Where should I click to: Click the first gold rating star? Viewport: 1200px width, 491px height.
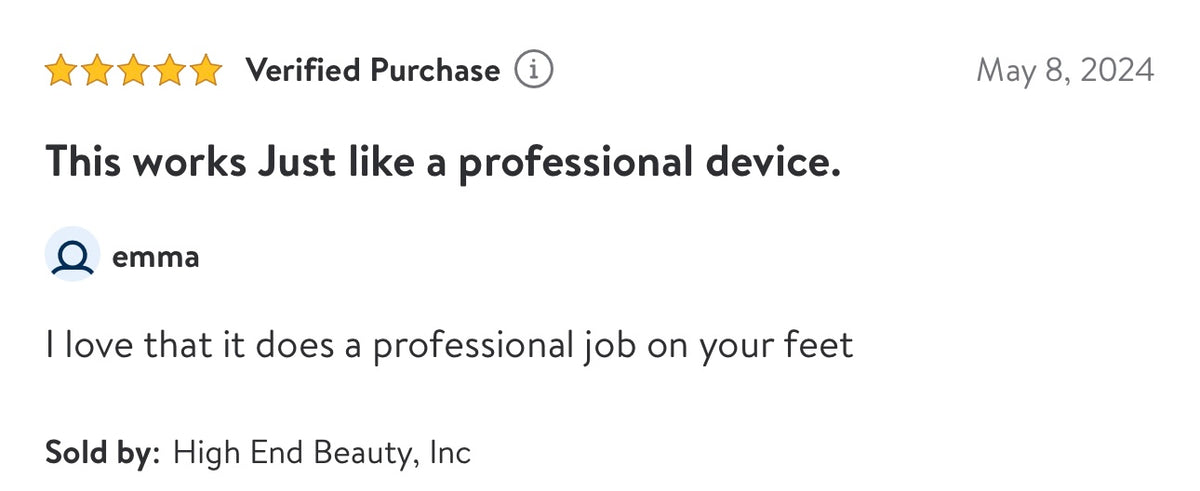click(61, 71)
